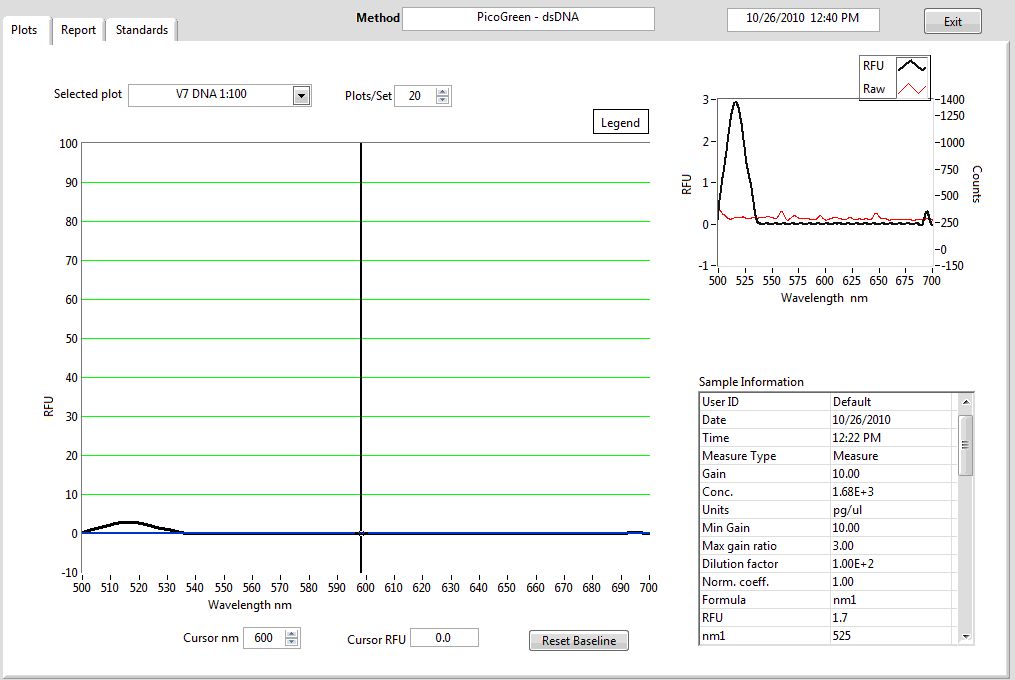Decrease Plots/Set with the down arrow
The width and height of the screenshot is (1015, 680).
click(x=442, y=100)
